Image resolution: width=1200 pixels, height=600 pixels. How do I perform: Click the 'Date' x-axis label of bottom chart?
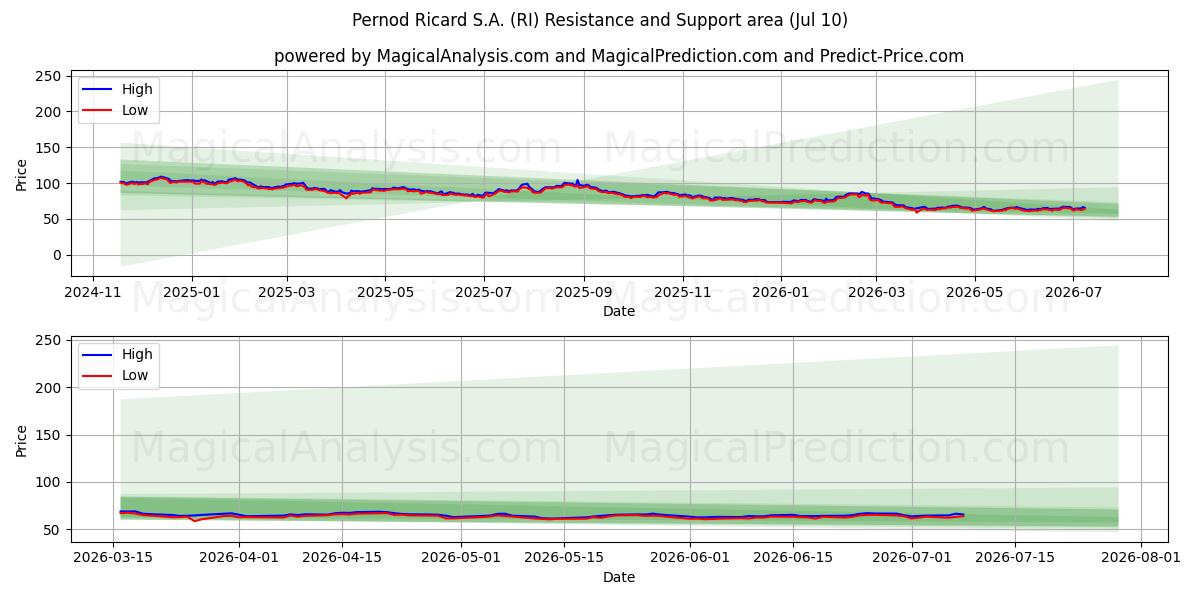(619, 577)
